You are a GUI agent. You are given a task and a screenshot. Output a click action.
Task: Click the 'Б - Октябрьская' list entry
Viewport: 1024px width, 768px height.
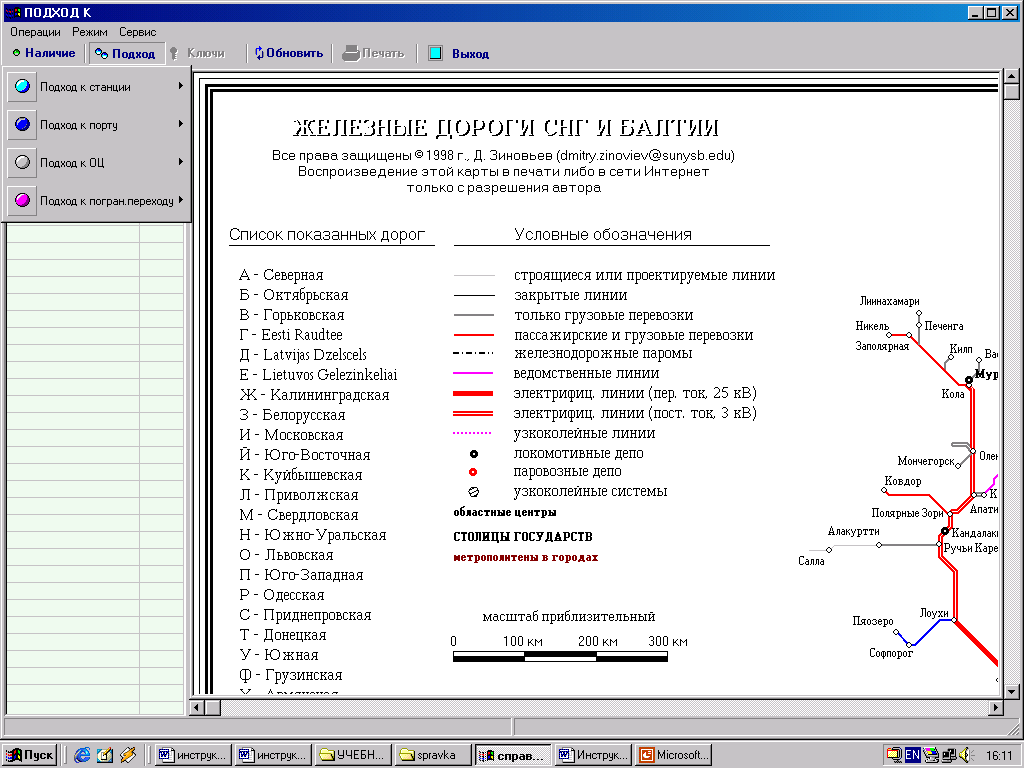tap(293, 295)
